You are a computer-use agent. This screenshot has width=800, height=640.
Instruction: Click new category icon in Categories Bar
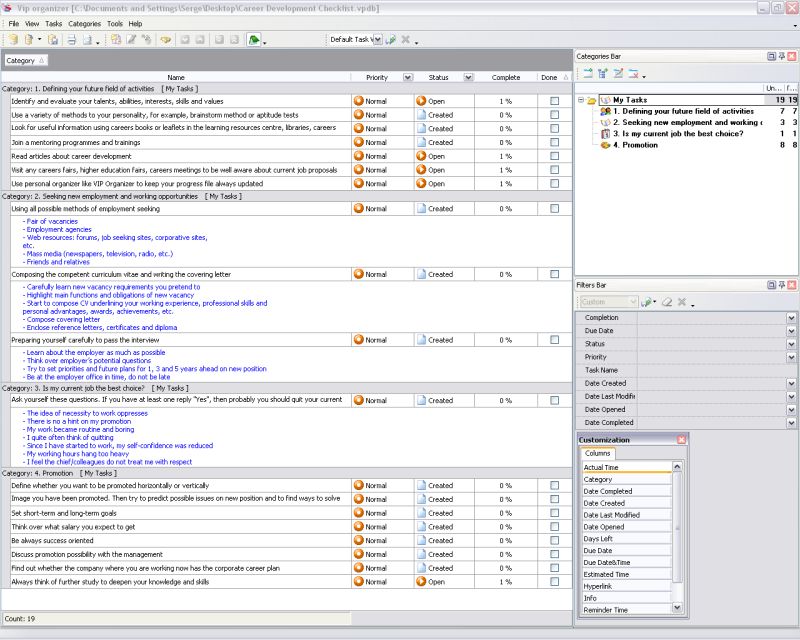coord(588,73)
